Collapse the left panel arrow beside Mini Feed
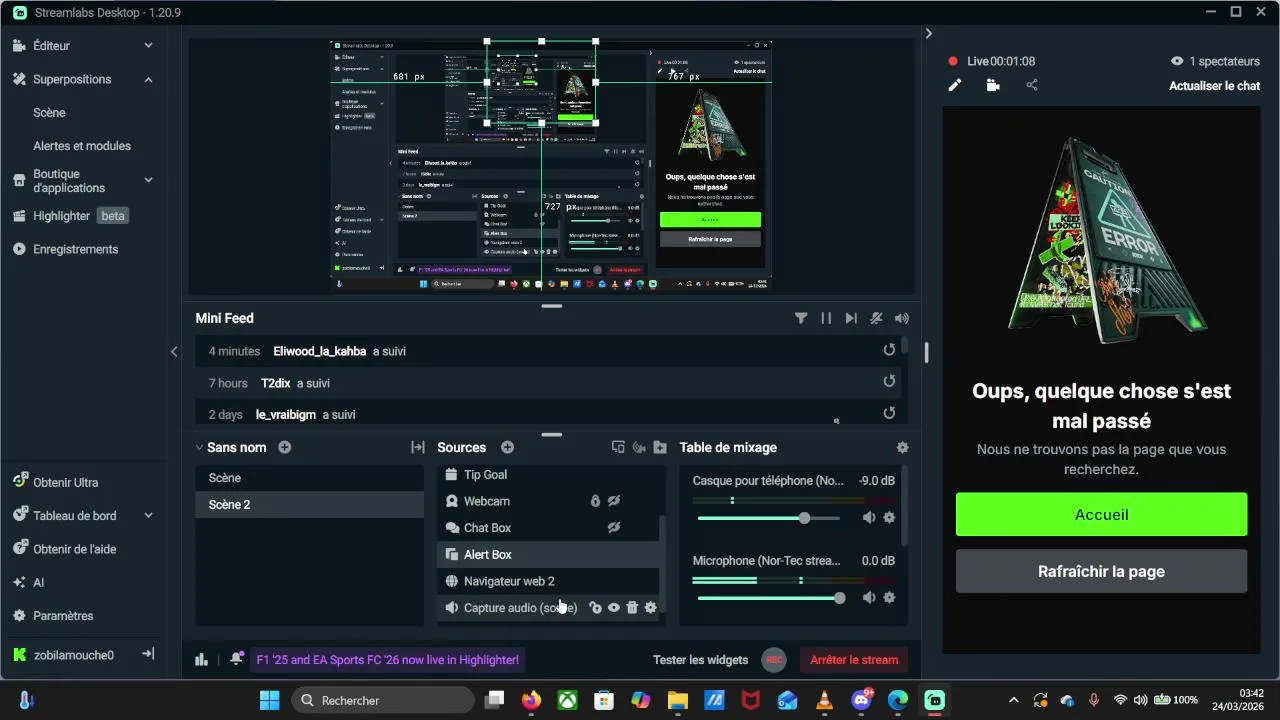1280x720 pixels. [174, 351]
